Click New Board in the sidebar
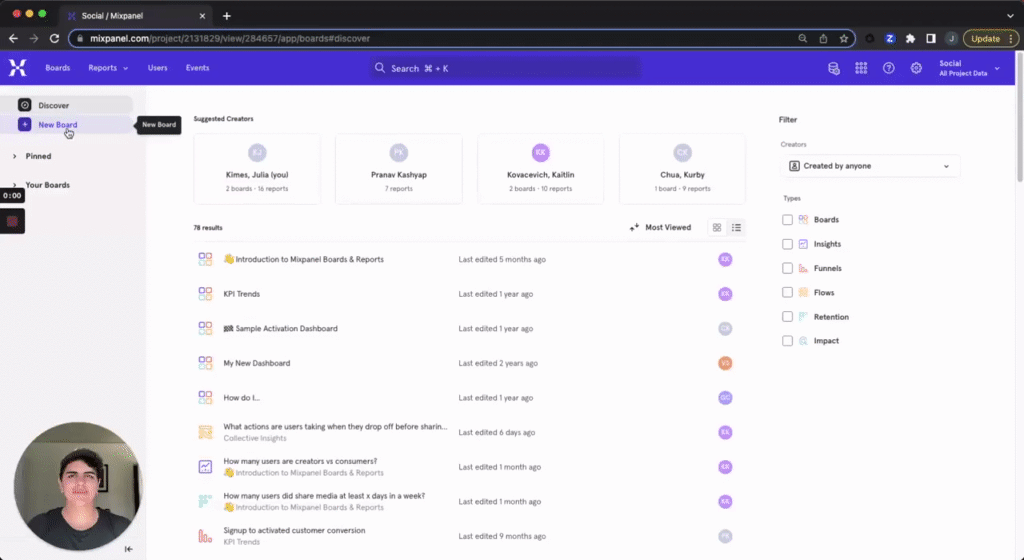 [57, 125]
